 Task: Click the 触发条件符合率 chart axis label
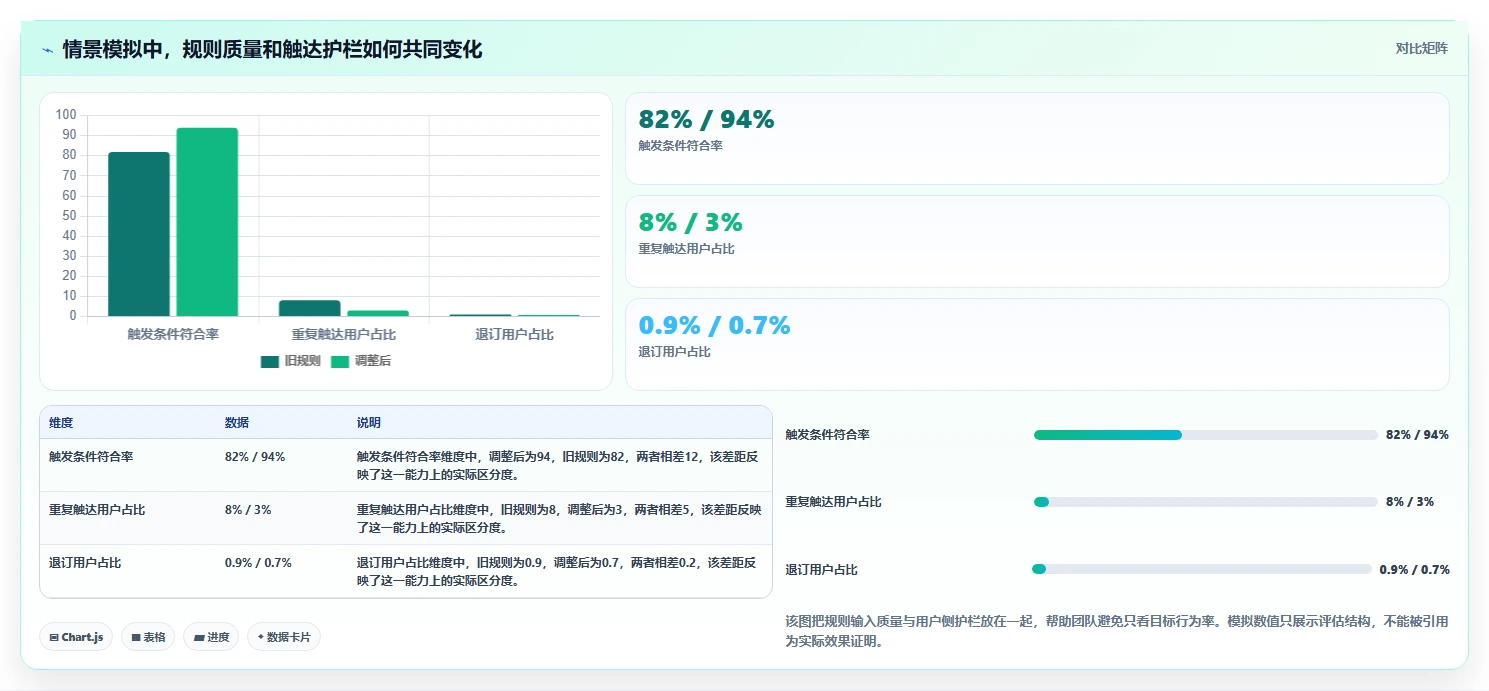(x=173, y=334)
